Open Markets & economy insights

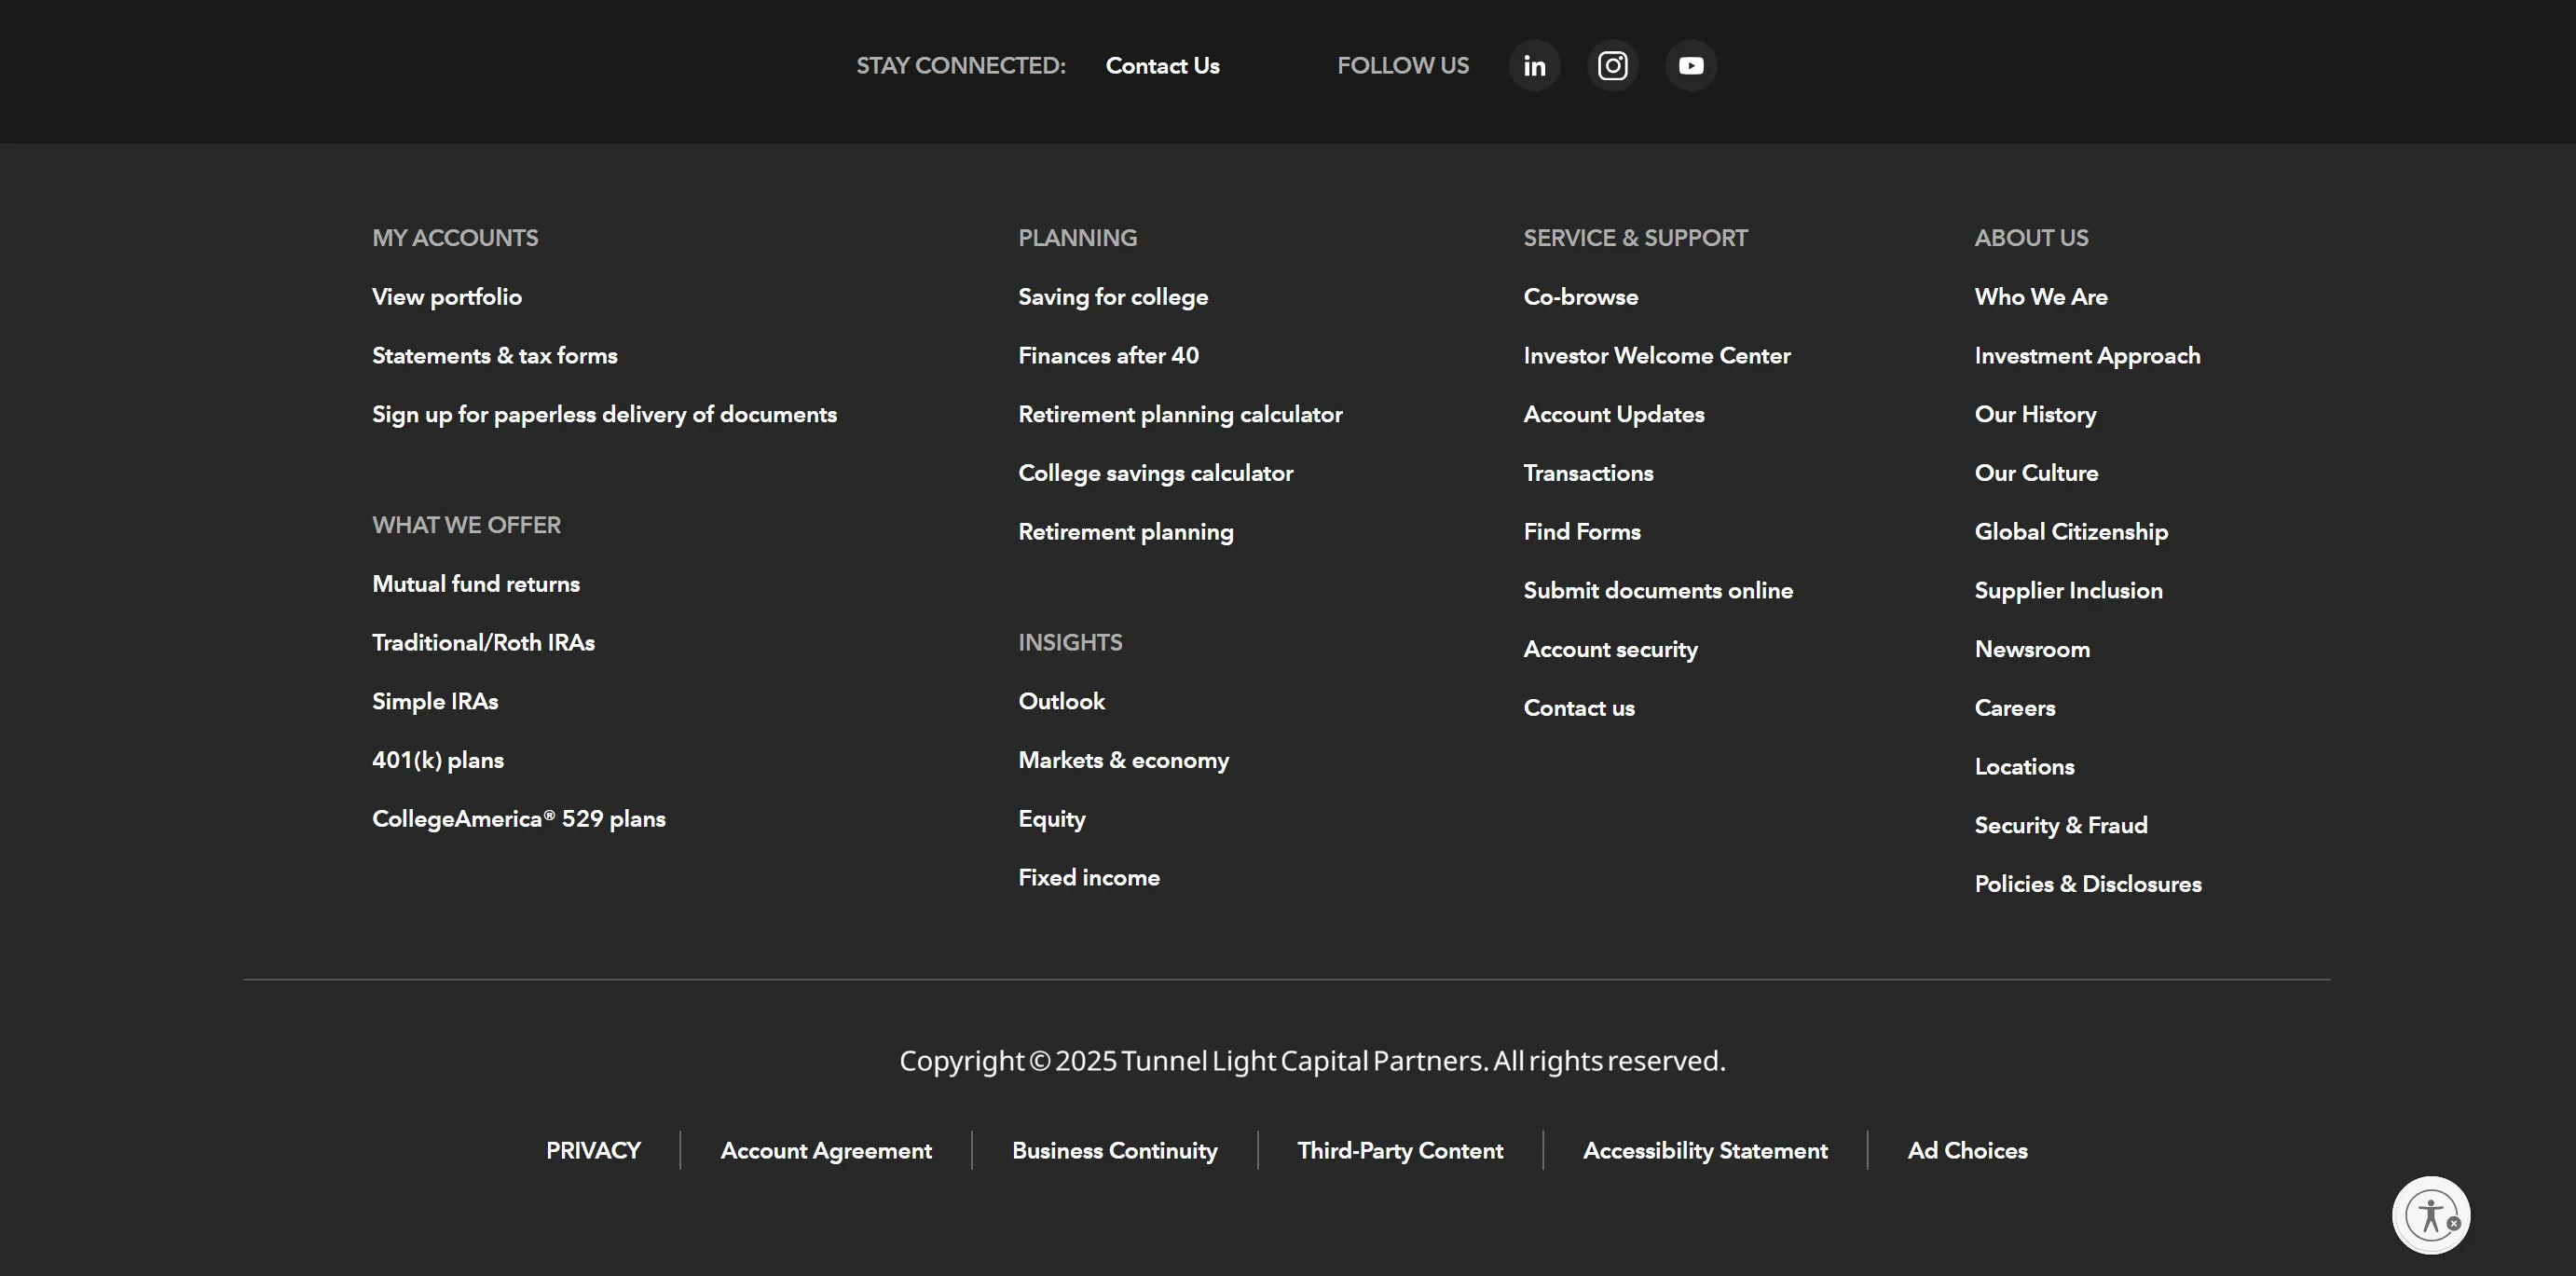(x=1123, y=760)
